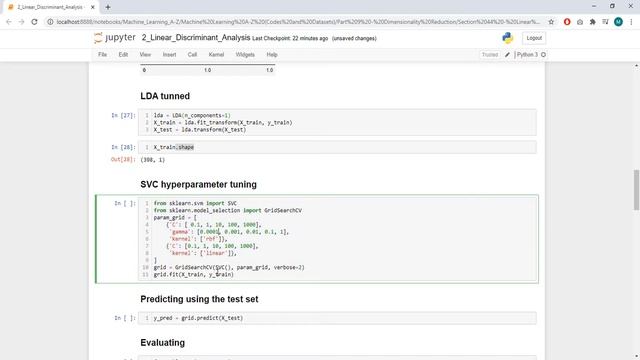Click the LDA tunned heading
This screenshot has height=360, width=640.
coord(165,96)
